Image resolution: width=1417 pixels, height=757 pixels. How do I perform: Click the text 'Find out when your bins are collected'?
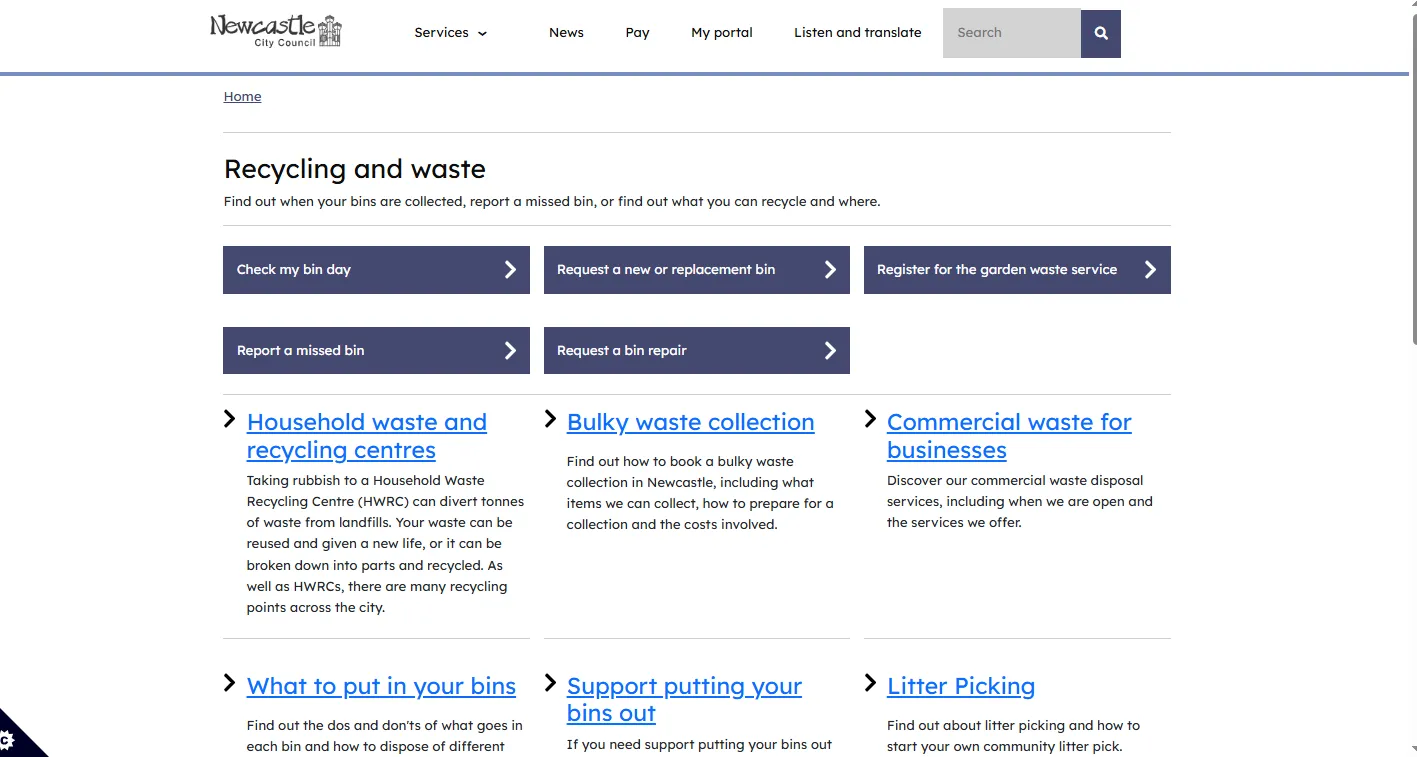[344, 202]
